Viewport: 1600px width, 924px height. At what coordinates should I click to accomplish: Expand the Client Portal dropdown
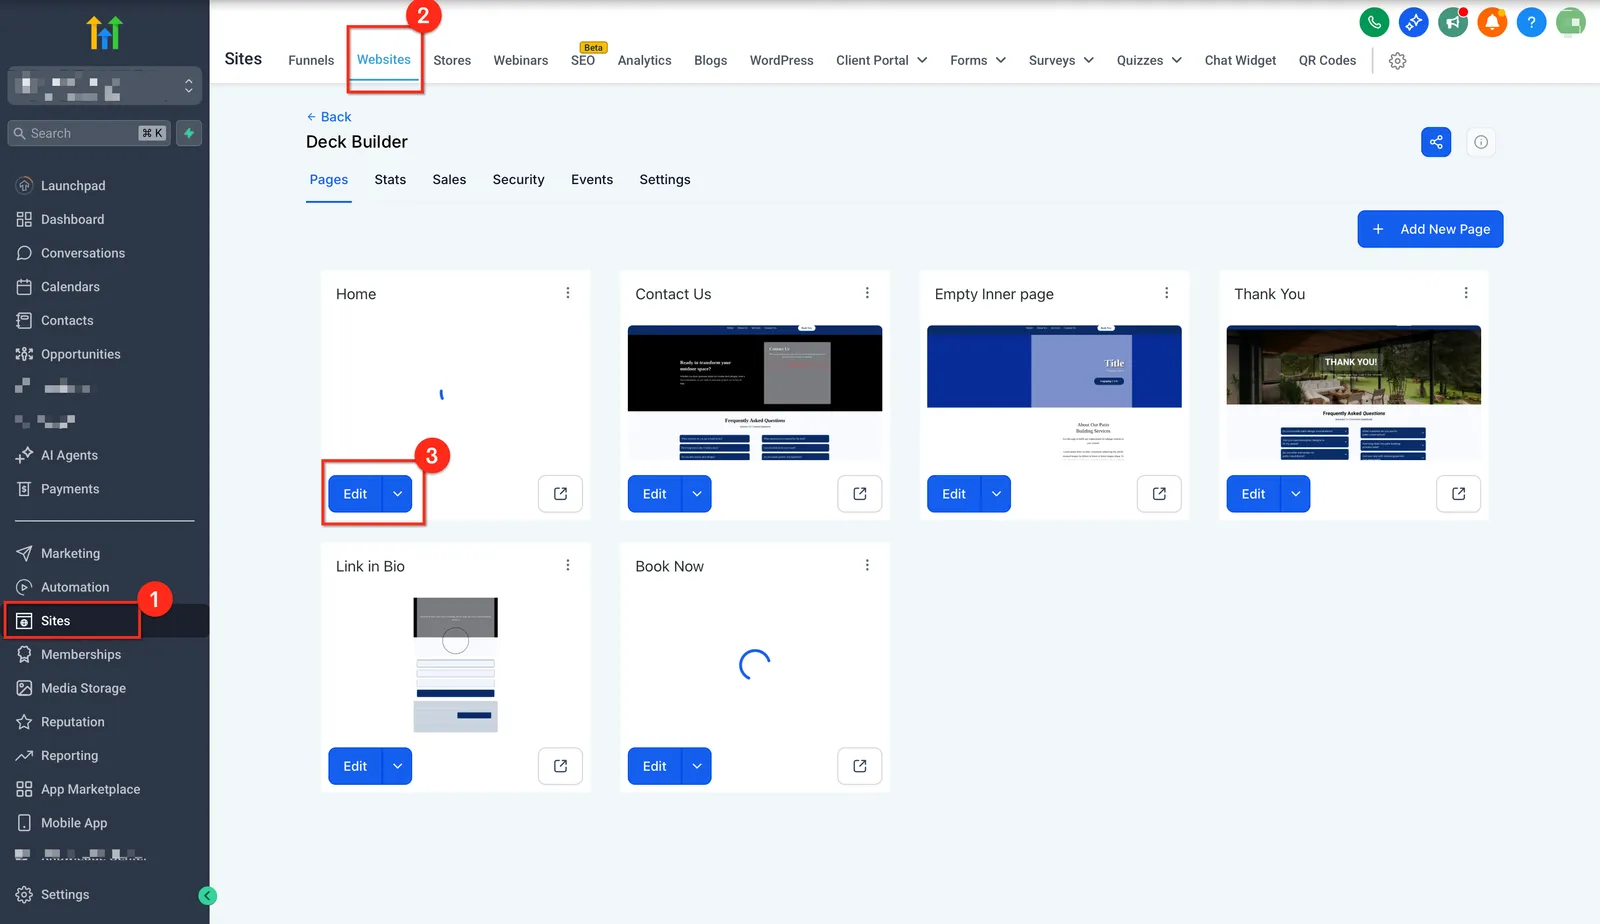pyautogui.click(x=881, y=60)
